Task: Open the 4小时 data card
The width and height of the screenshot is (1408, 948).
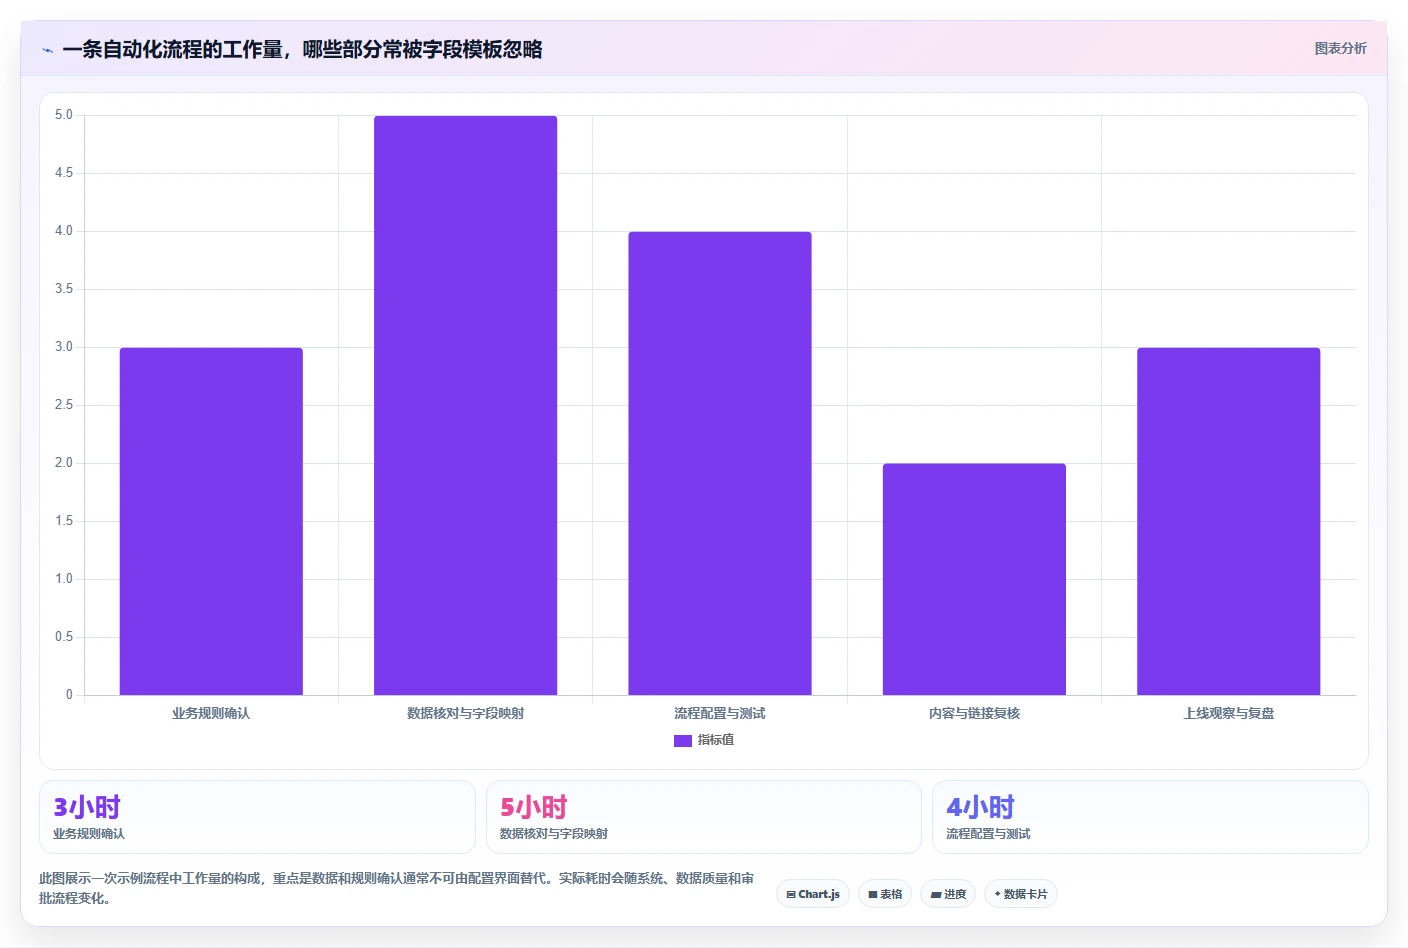Action: click(x=1150, y=817)
